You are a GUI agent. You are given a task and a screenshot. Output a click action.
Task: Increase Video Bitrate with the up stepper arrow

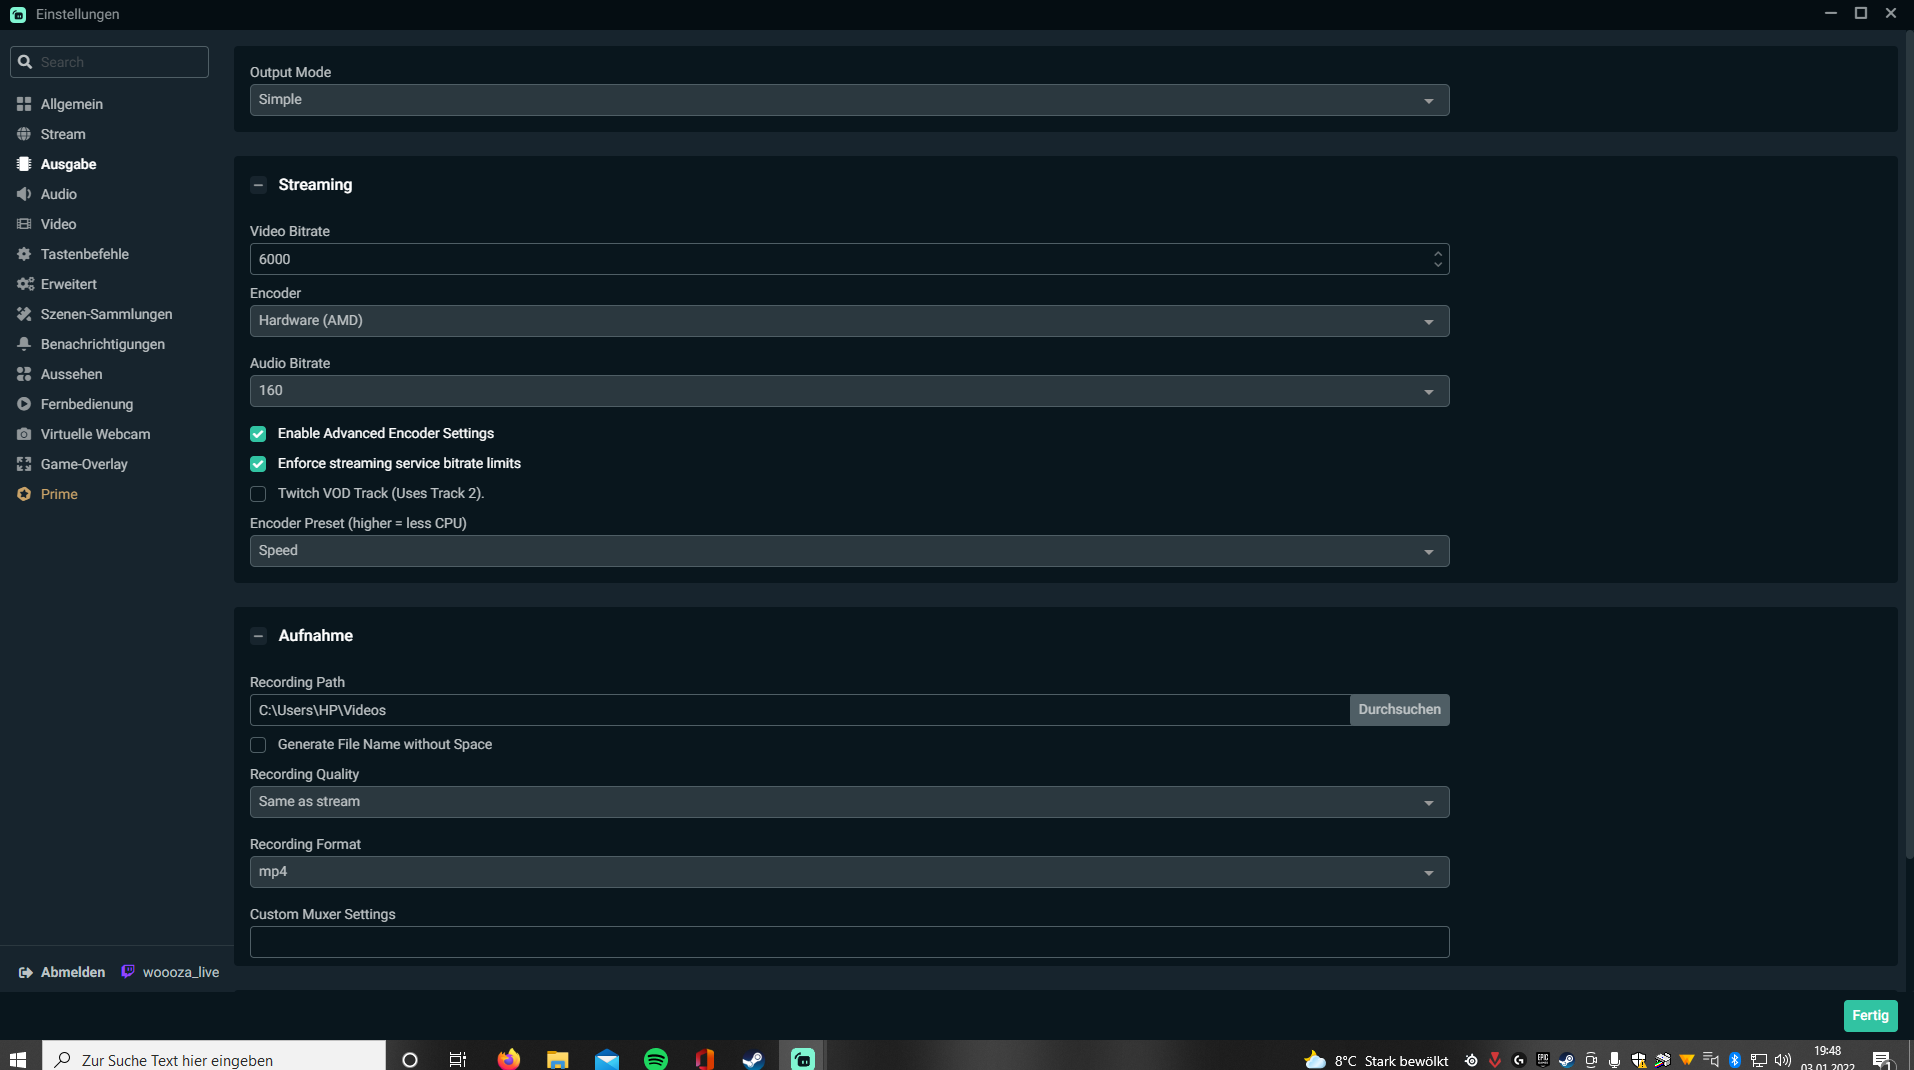(1438, 253)
